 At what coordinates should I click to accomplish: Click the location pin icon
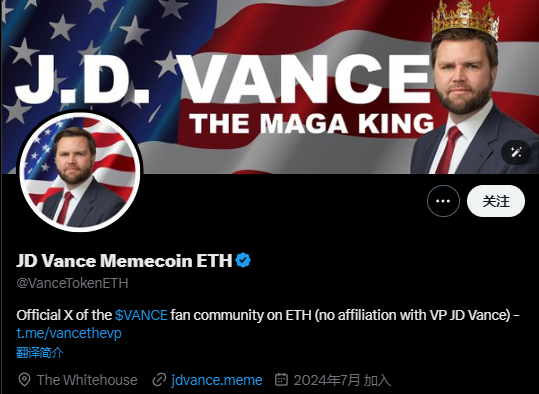pyautogui.click(x=24, y=380)
